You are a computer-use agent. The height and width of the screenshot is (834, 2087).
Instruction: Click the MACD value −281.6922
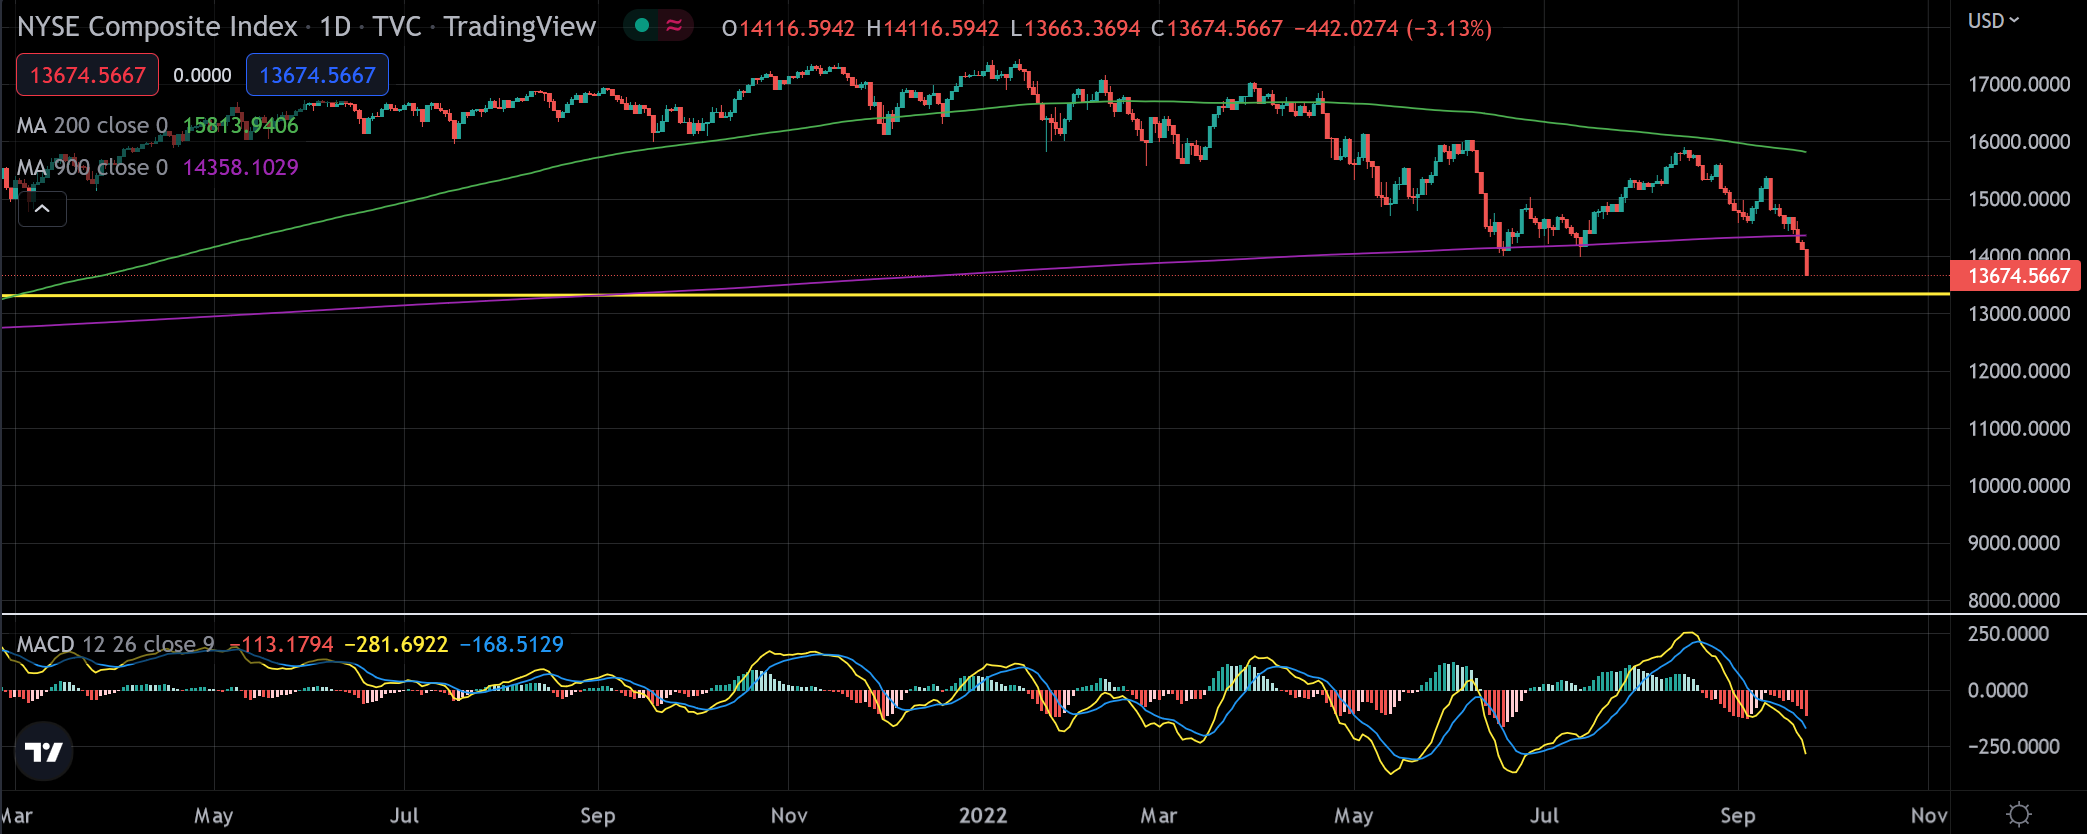(x=396, y=644)
